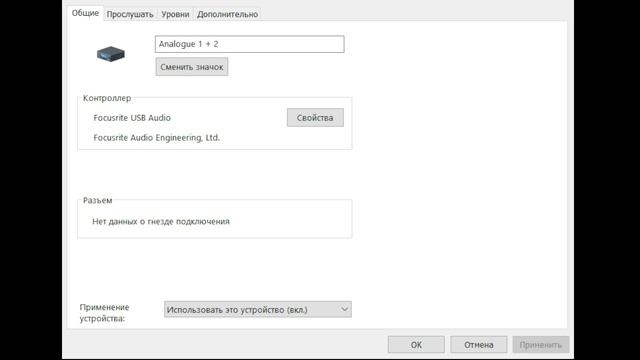This screenshot has height=360, width=640.
Task: Click the Разъем group label
Action: pyautogui.click(x=98, y=200)
